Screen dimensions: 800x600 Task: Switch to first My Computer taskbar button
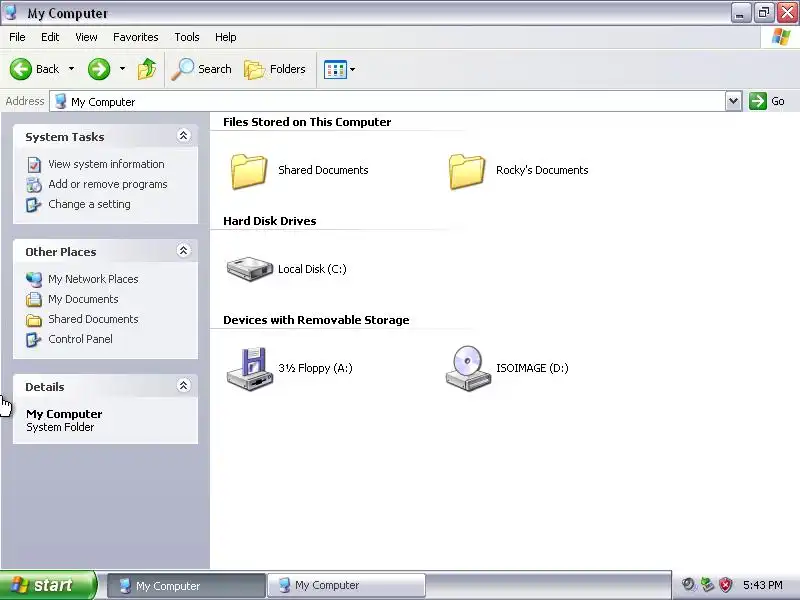[x=186, y=586]
